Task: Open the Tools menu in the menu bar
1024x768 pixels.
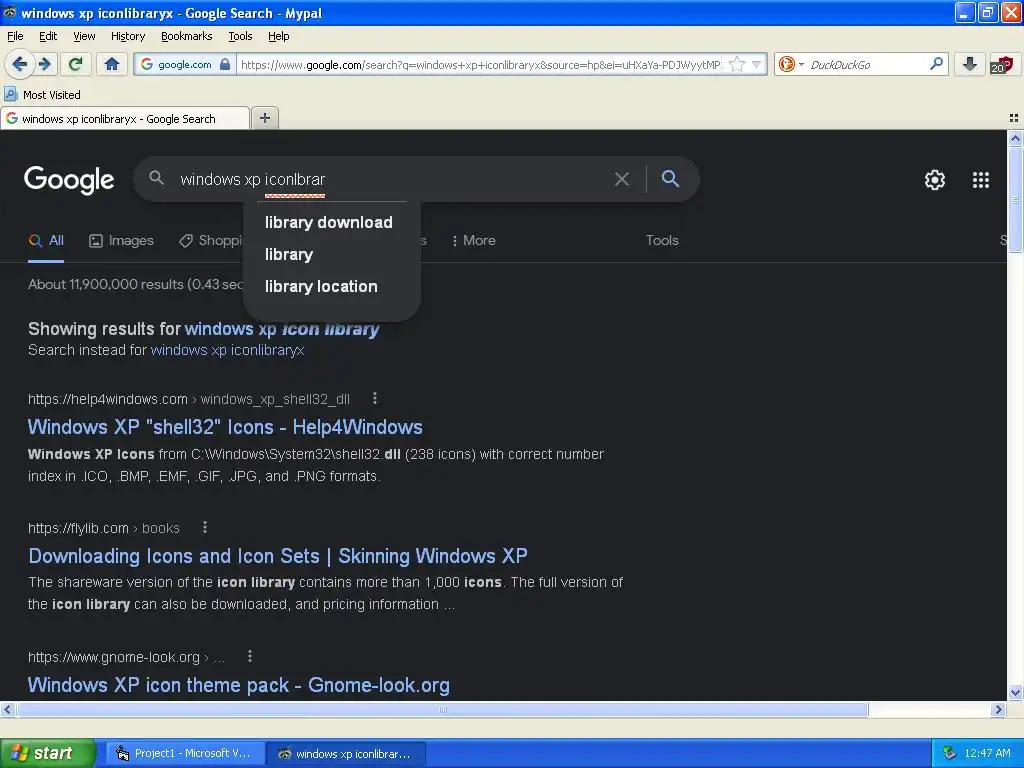Action: click(x=240, y=36)
